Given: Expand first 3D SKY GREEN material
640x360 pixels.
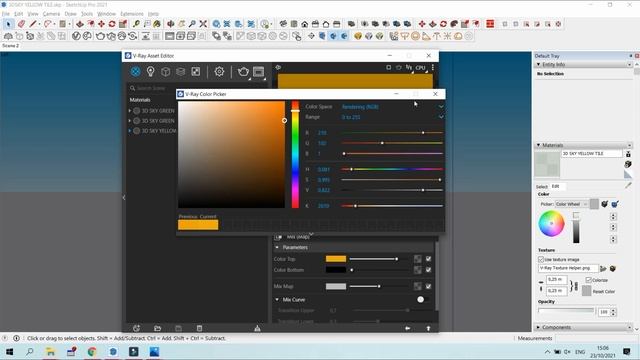Looking at the screenshot, I should pos(130,111).
